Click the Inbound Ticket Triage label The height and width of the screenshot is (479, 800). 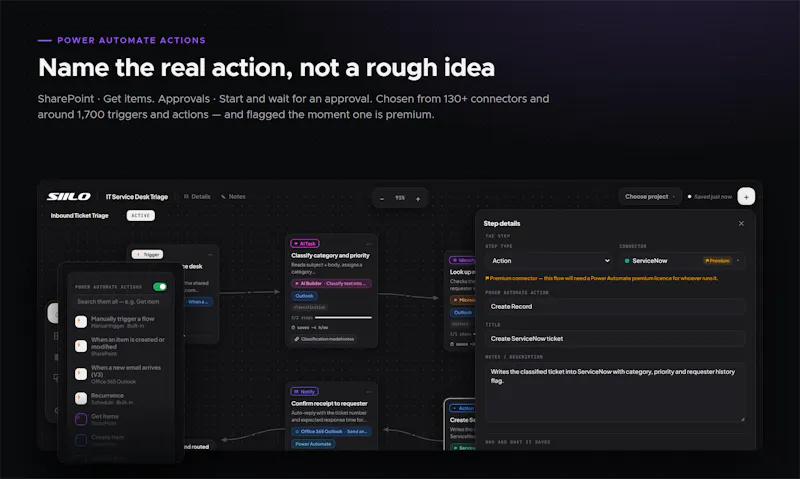80,216
